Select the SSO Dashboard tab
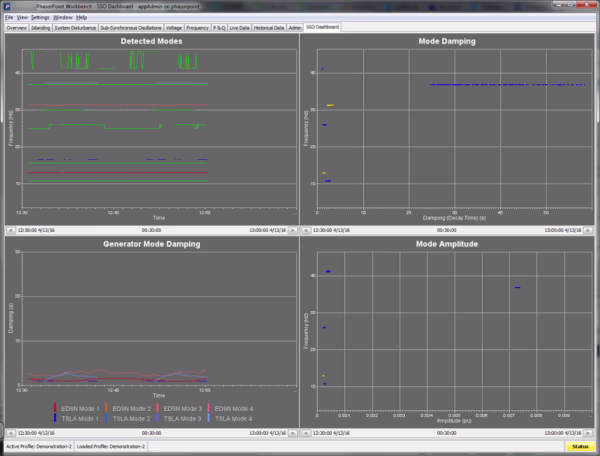 click(x=322, y=27)
